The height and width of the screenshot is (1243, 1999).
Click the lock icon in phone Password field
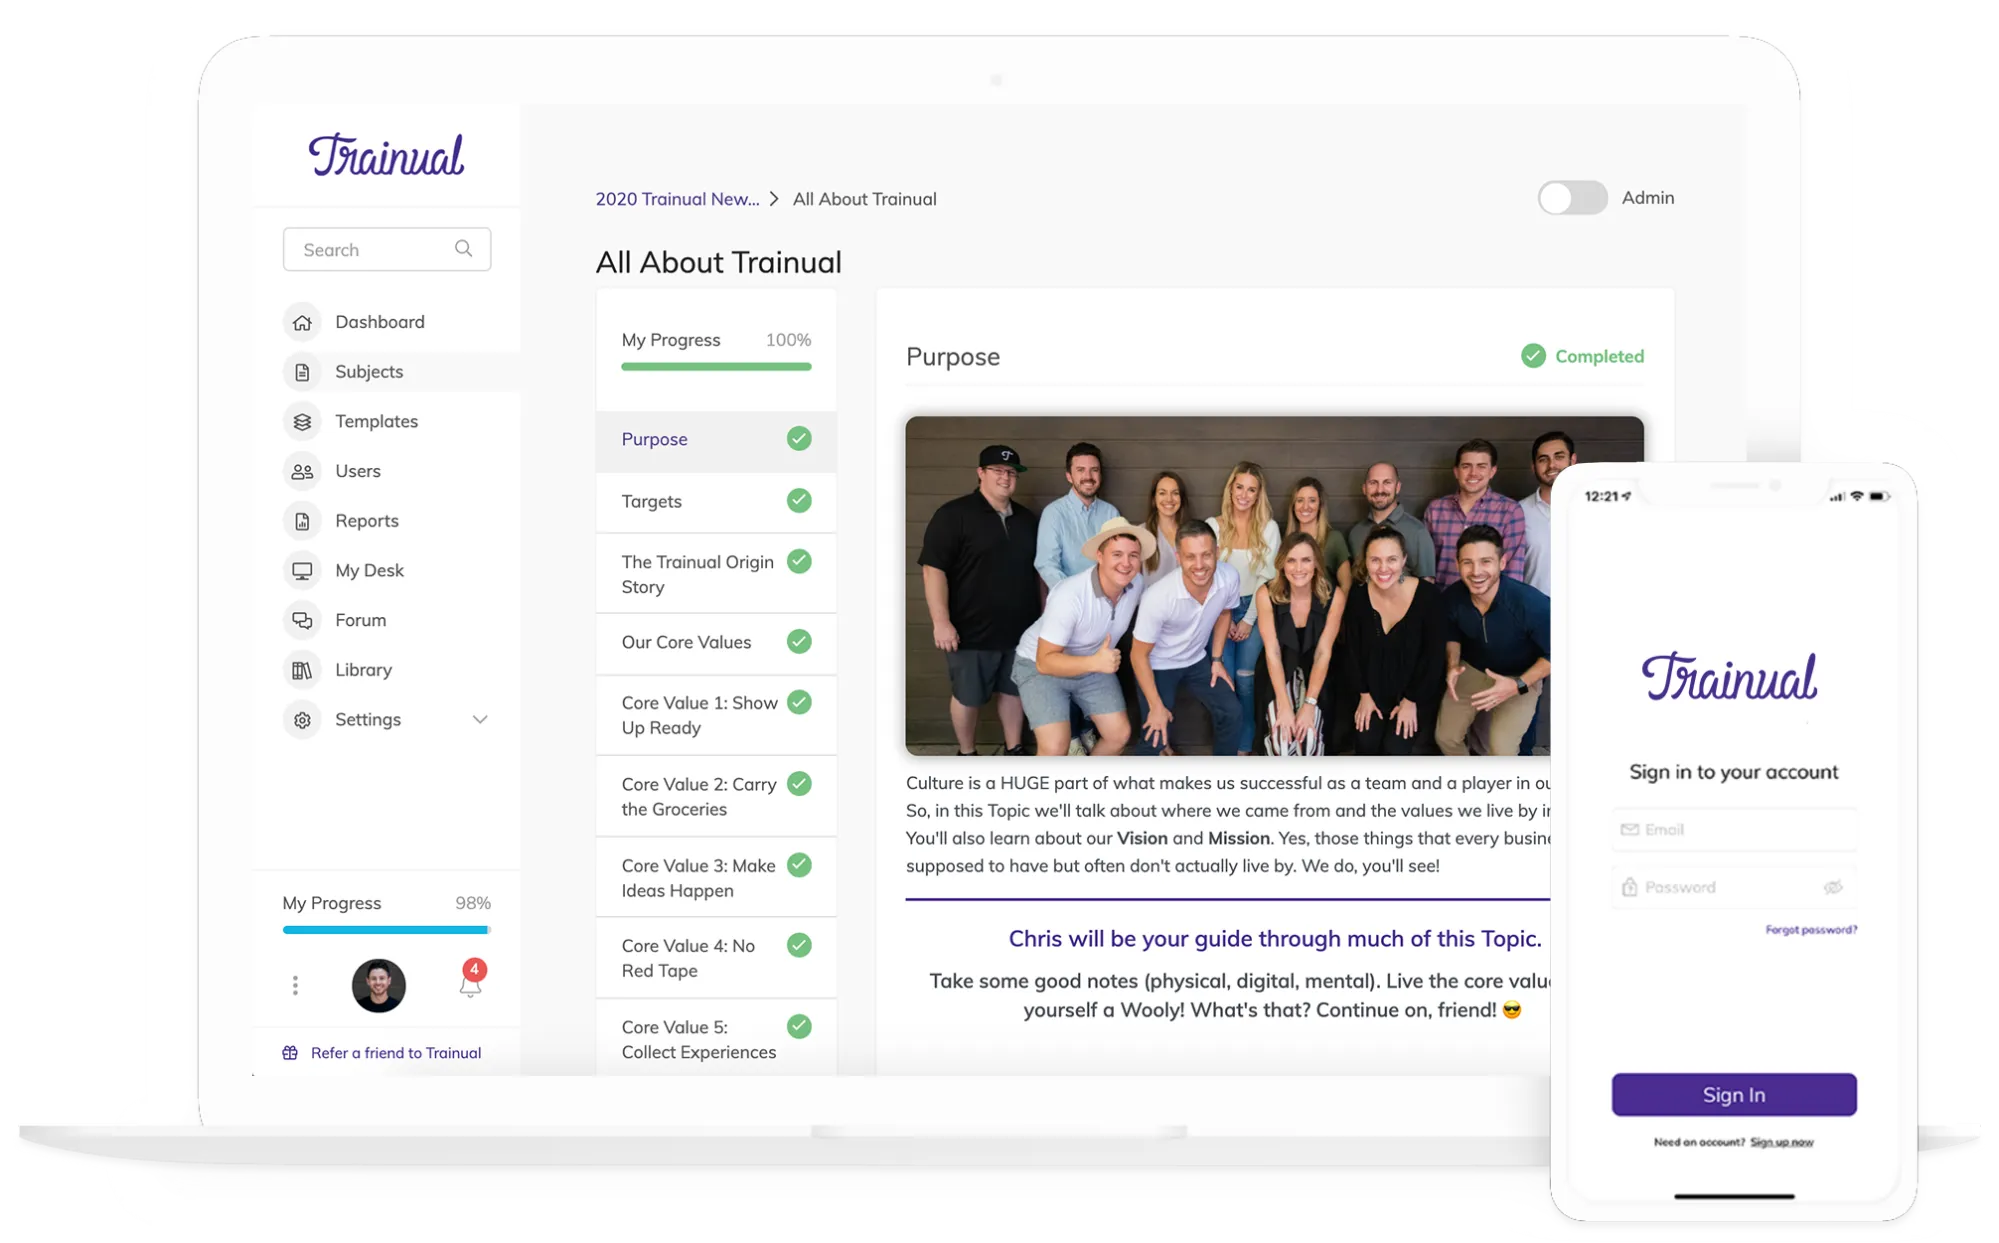coord(1629,887)
